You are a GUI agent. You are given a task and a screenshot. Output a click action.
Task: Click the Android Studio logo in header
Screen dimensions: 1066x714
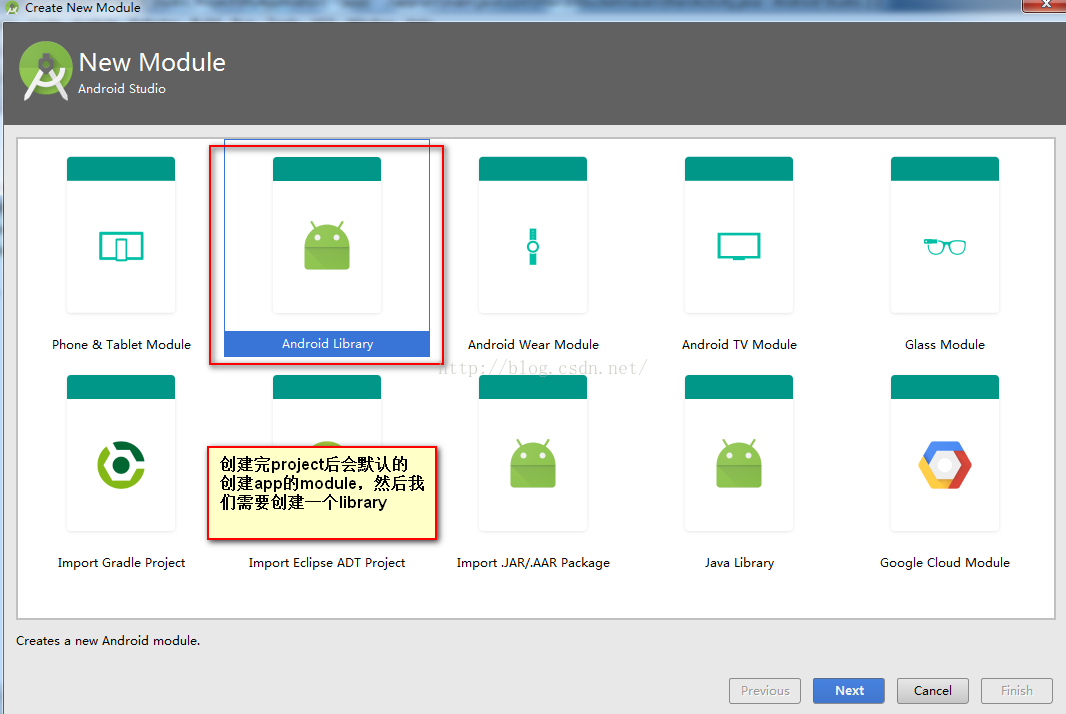46,71
